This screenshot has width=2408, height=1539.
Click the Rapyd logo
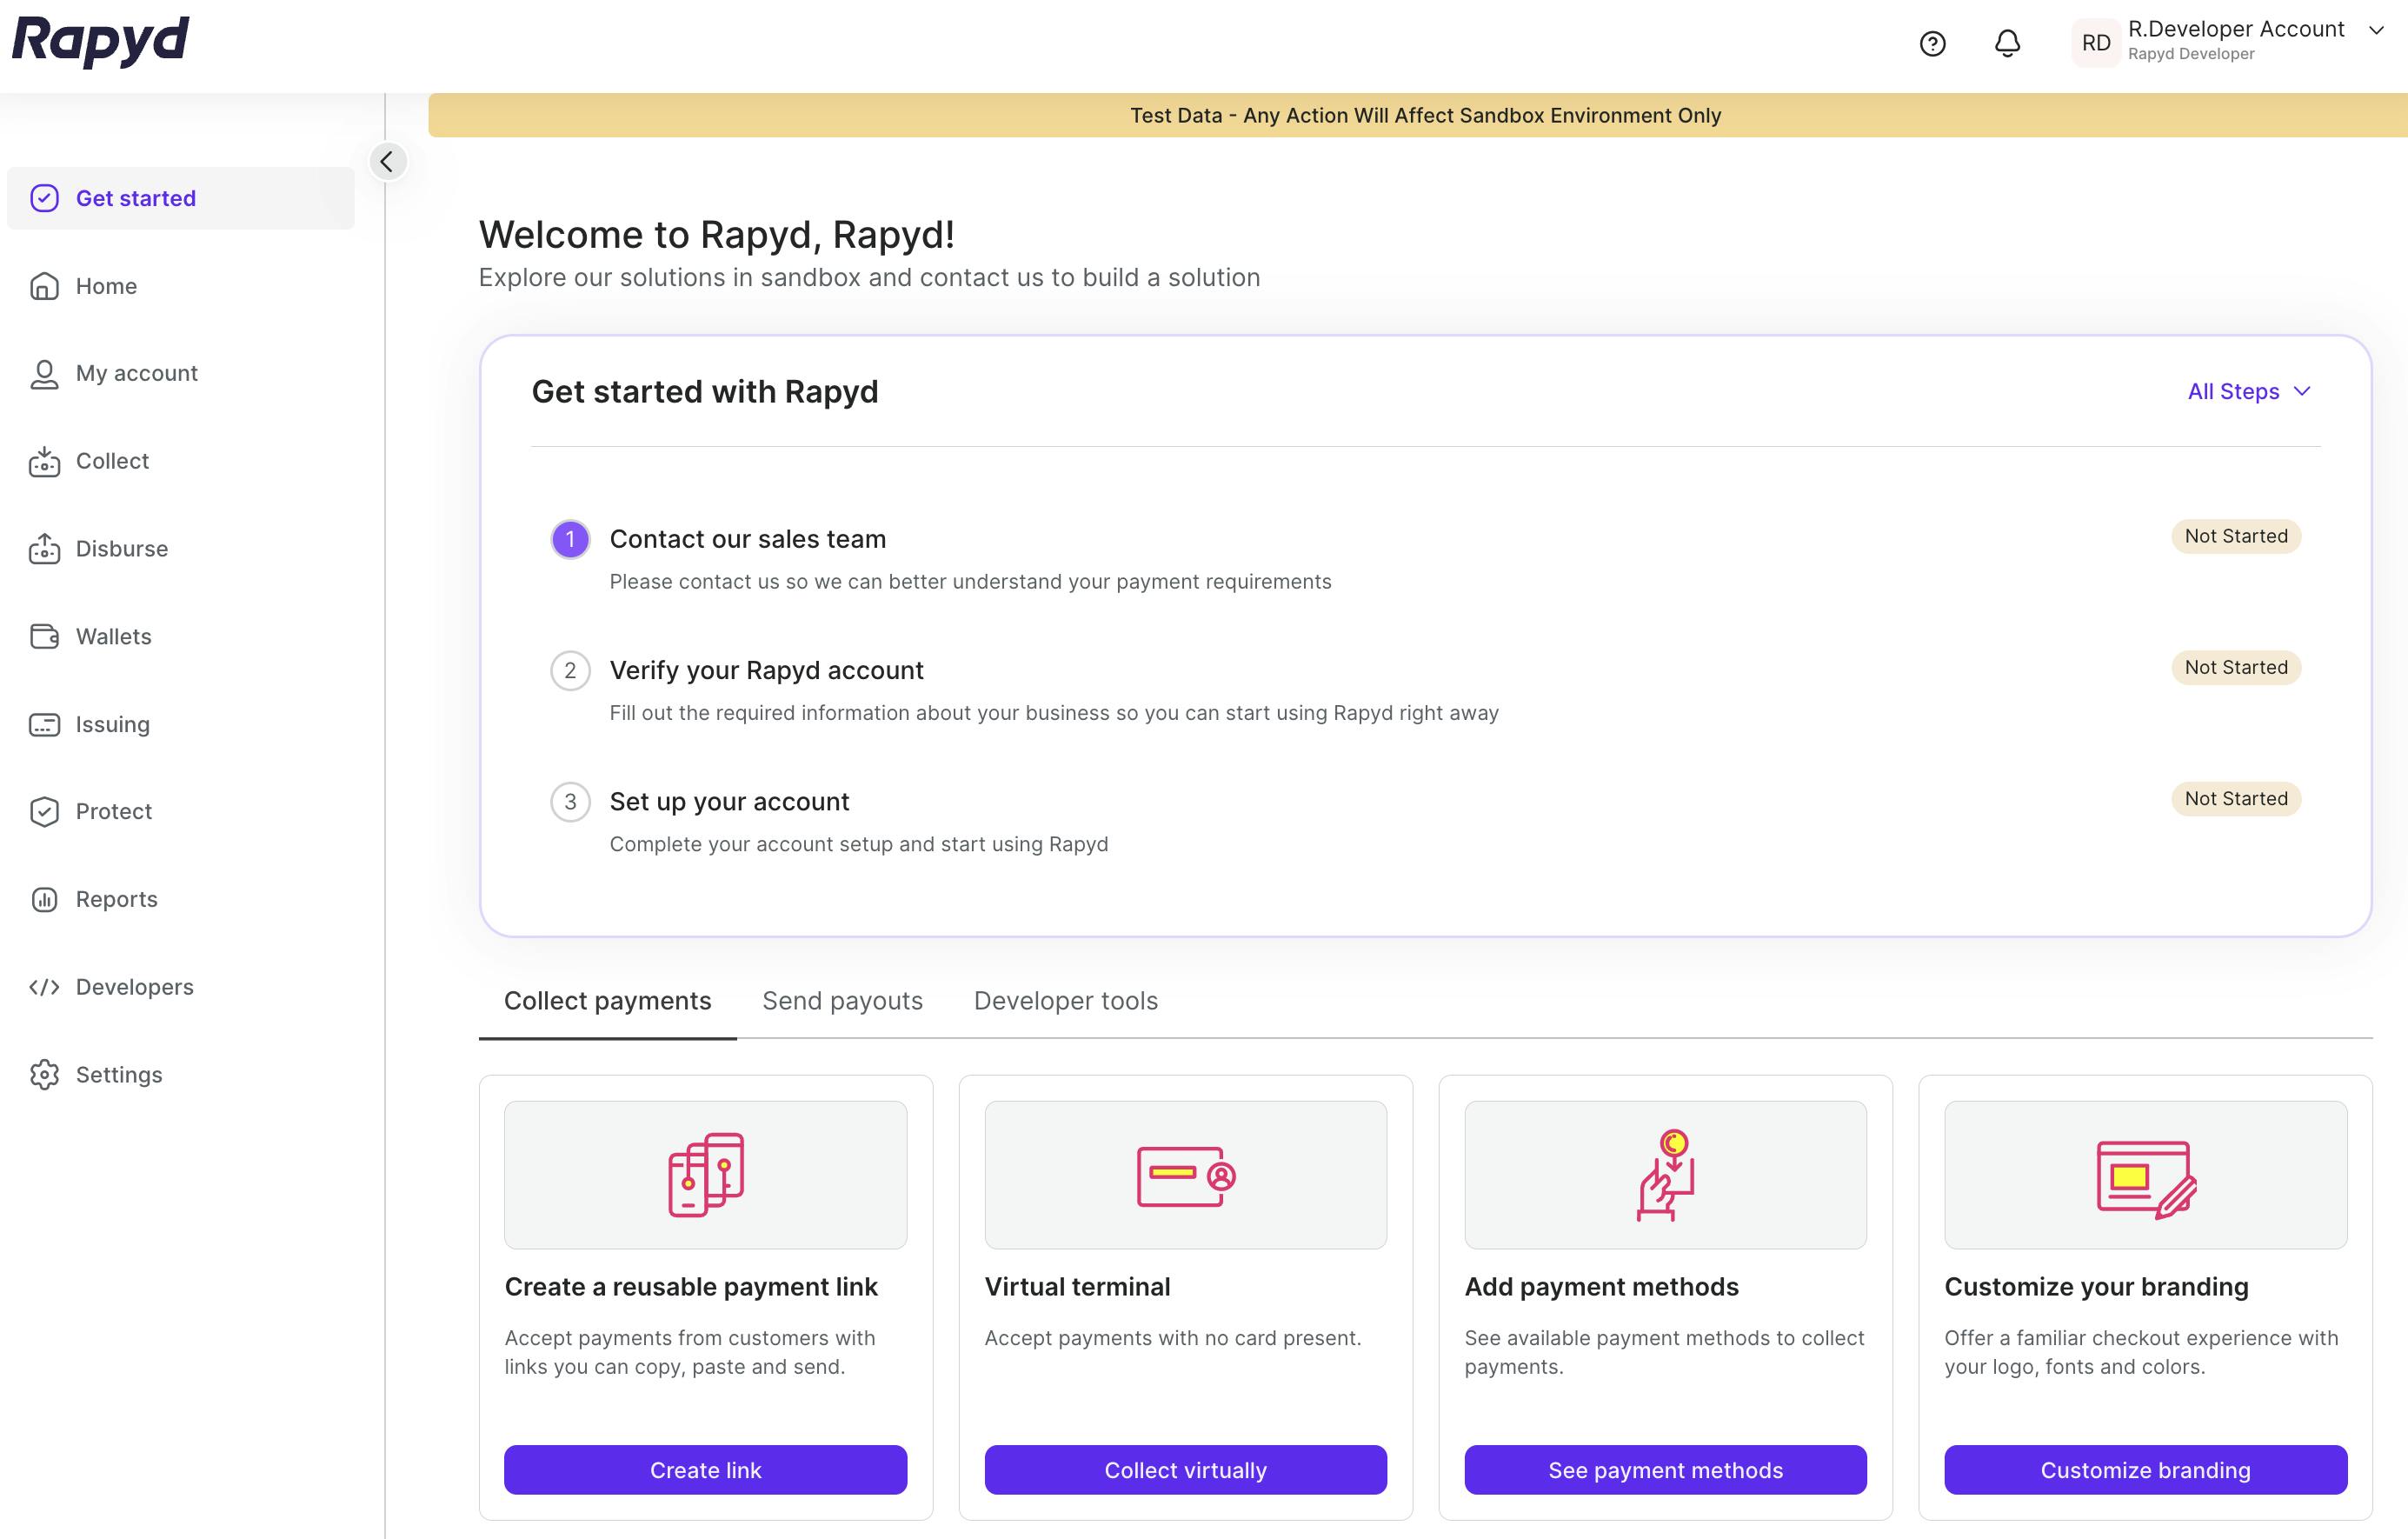tap(100, 41)
